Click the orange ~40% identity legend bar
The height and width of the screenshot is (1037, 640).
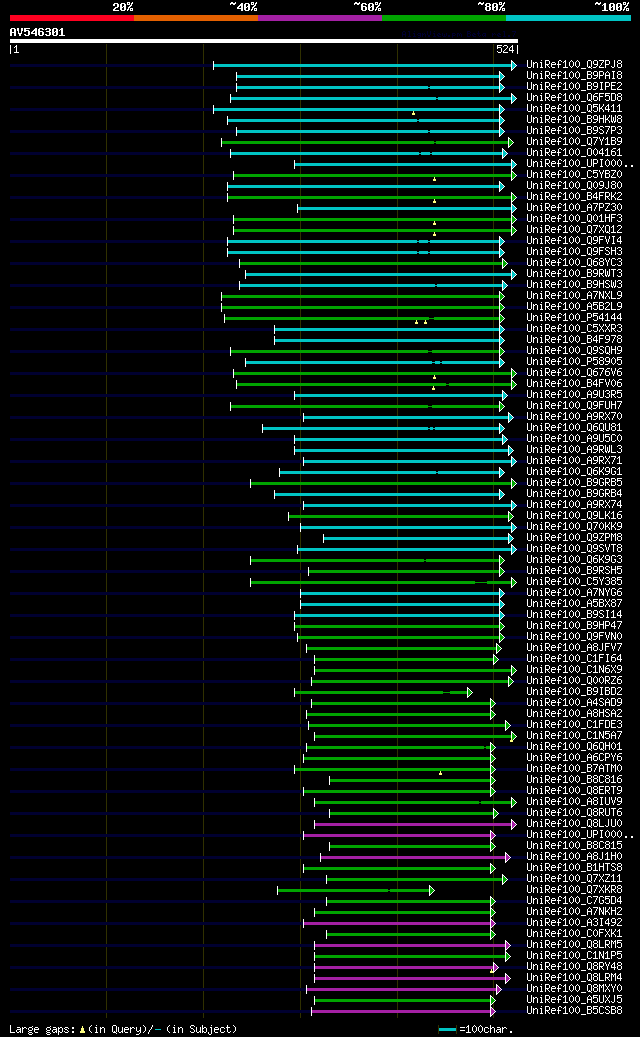(196, 18)
